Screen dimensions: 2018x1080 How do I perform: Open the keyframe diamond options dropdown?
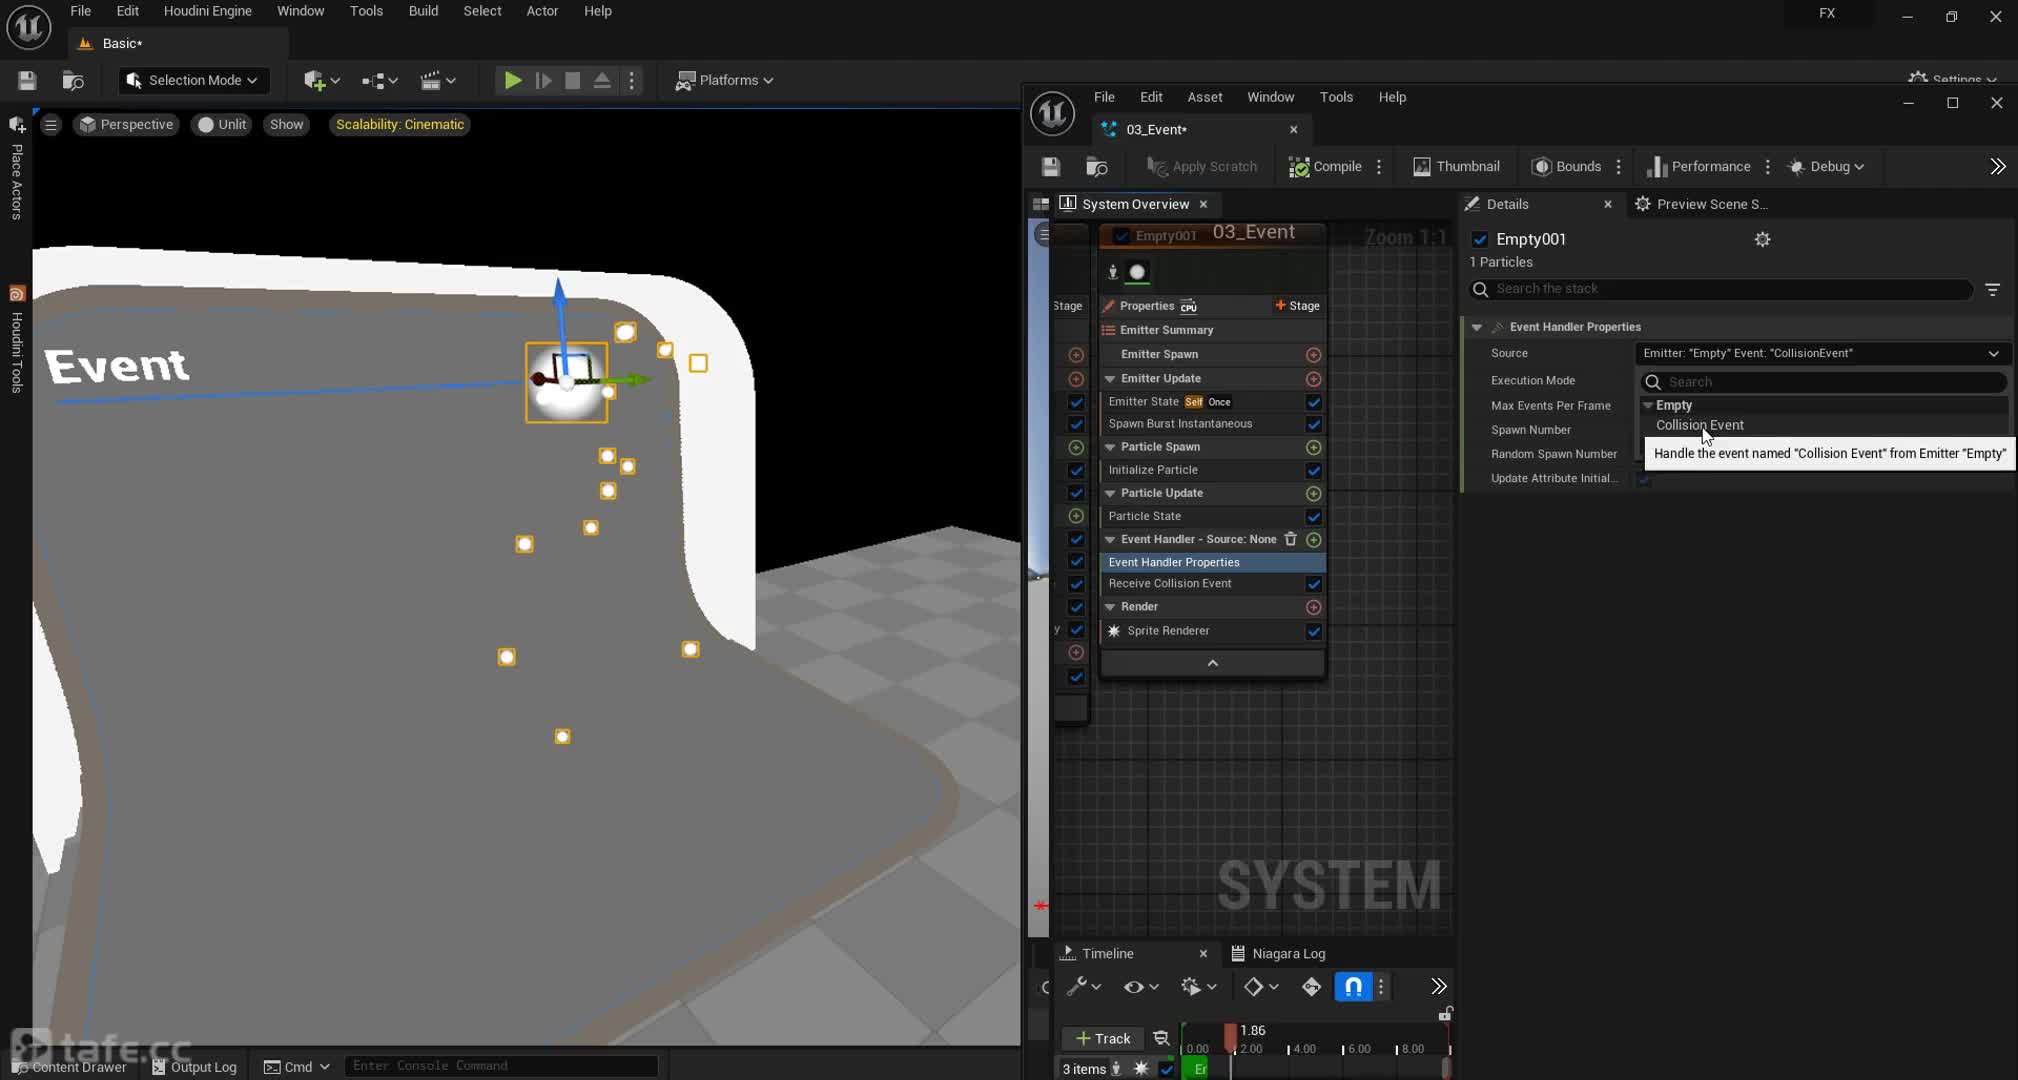1260,987
